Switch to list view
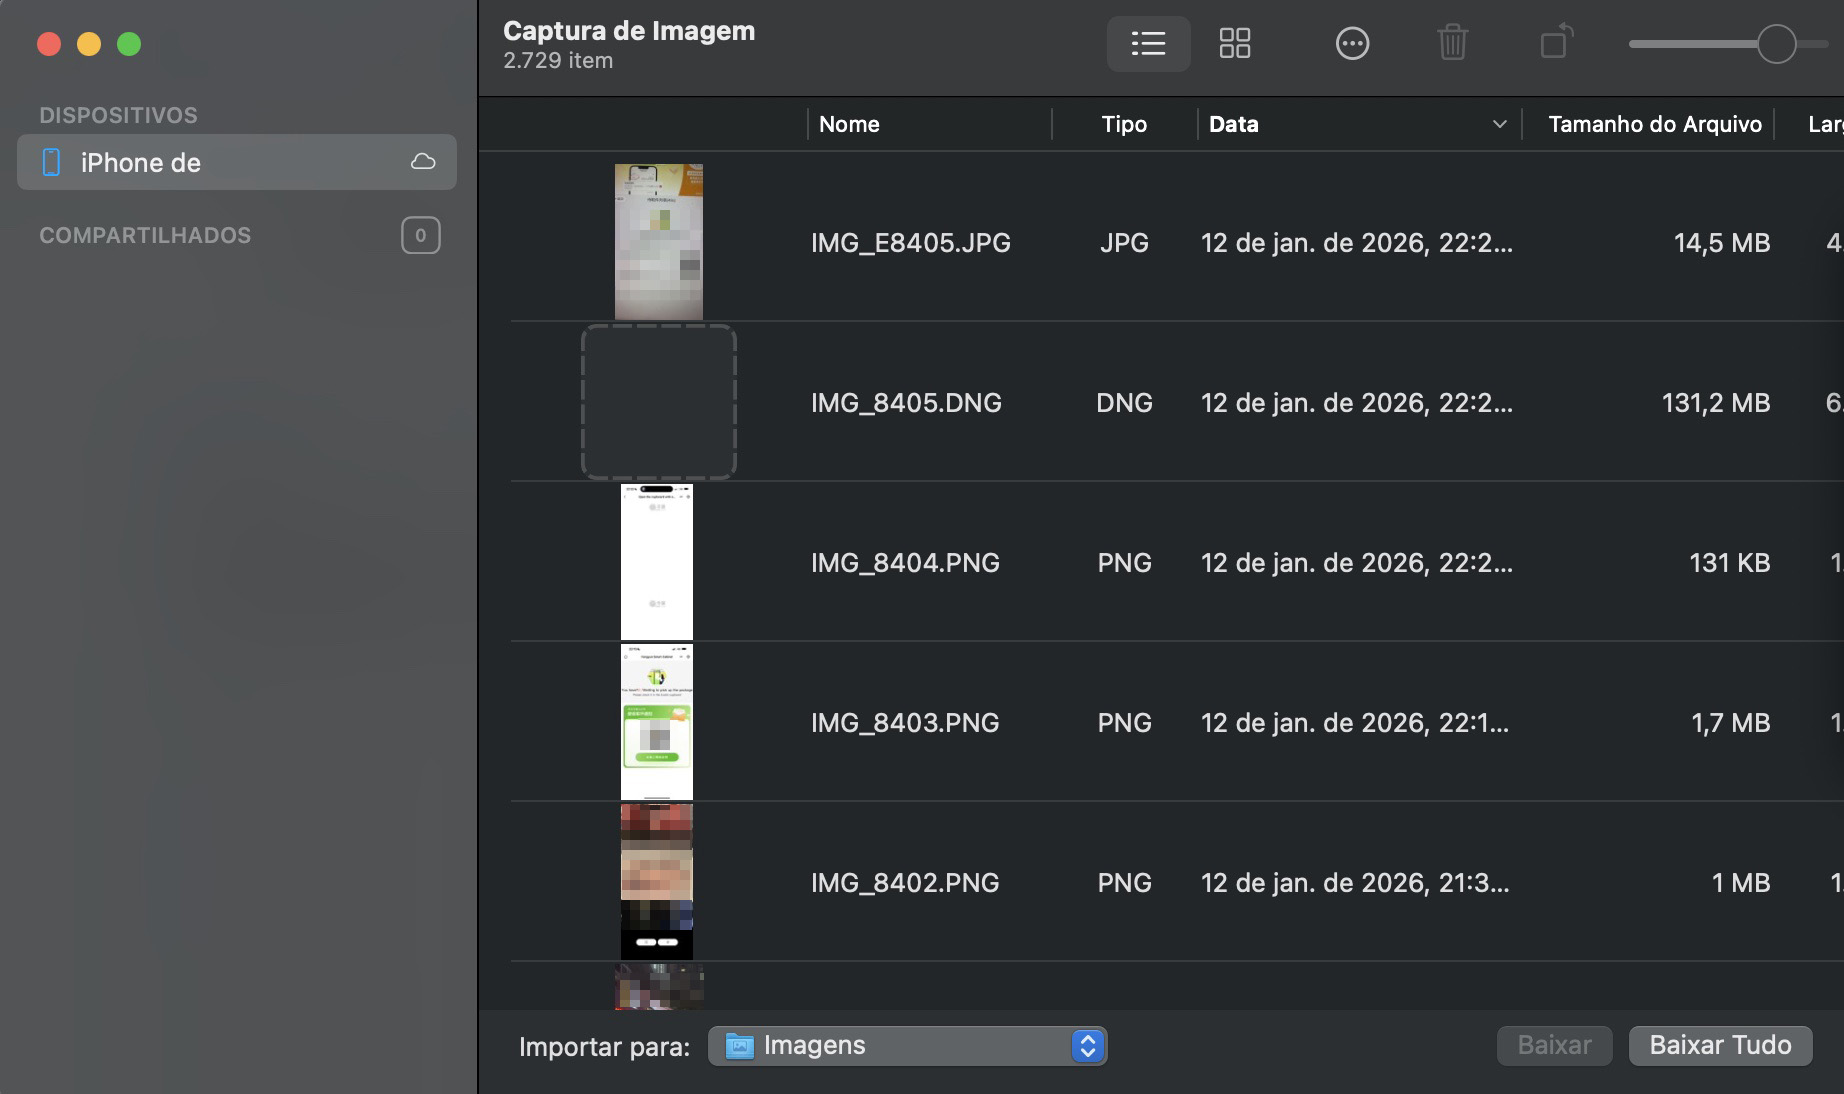 pos(1148,43)
